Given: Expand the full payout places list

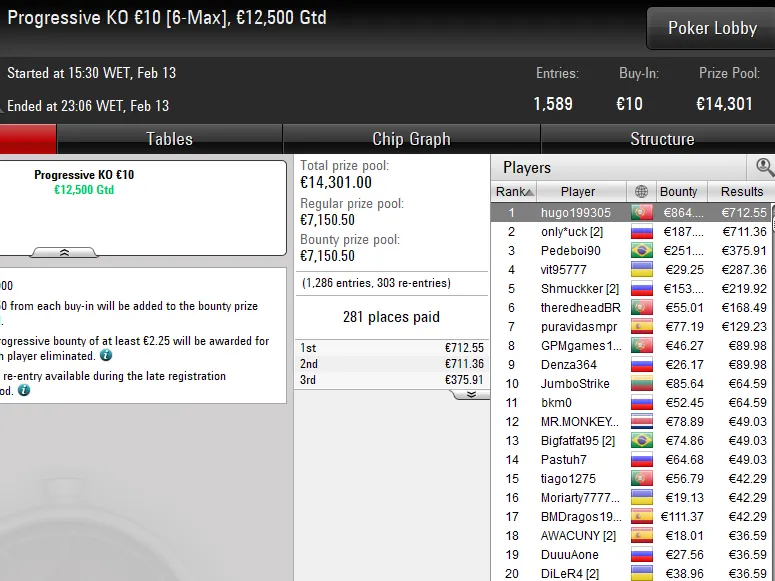Looking at the screenshot, I should coord(471,394).
